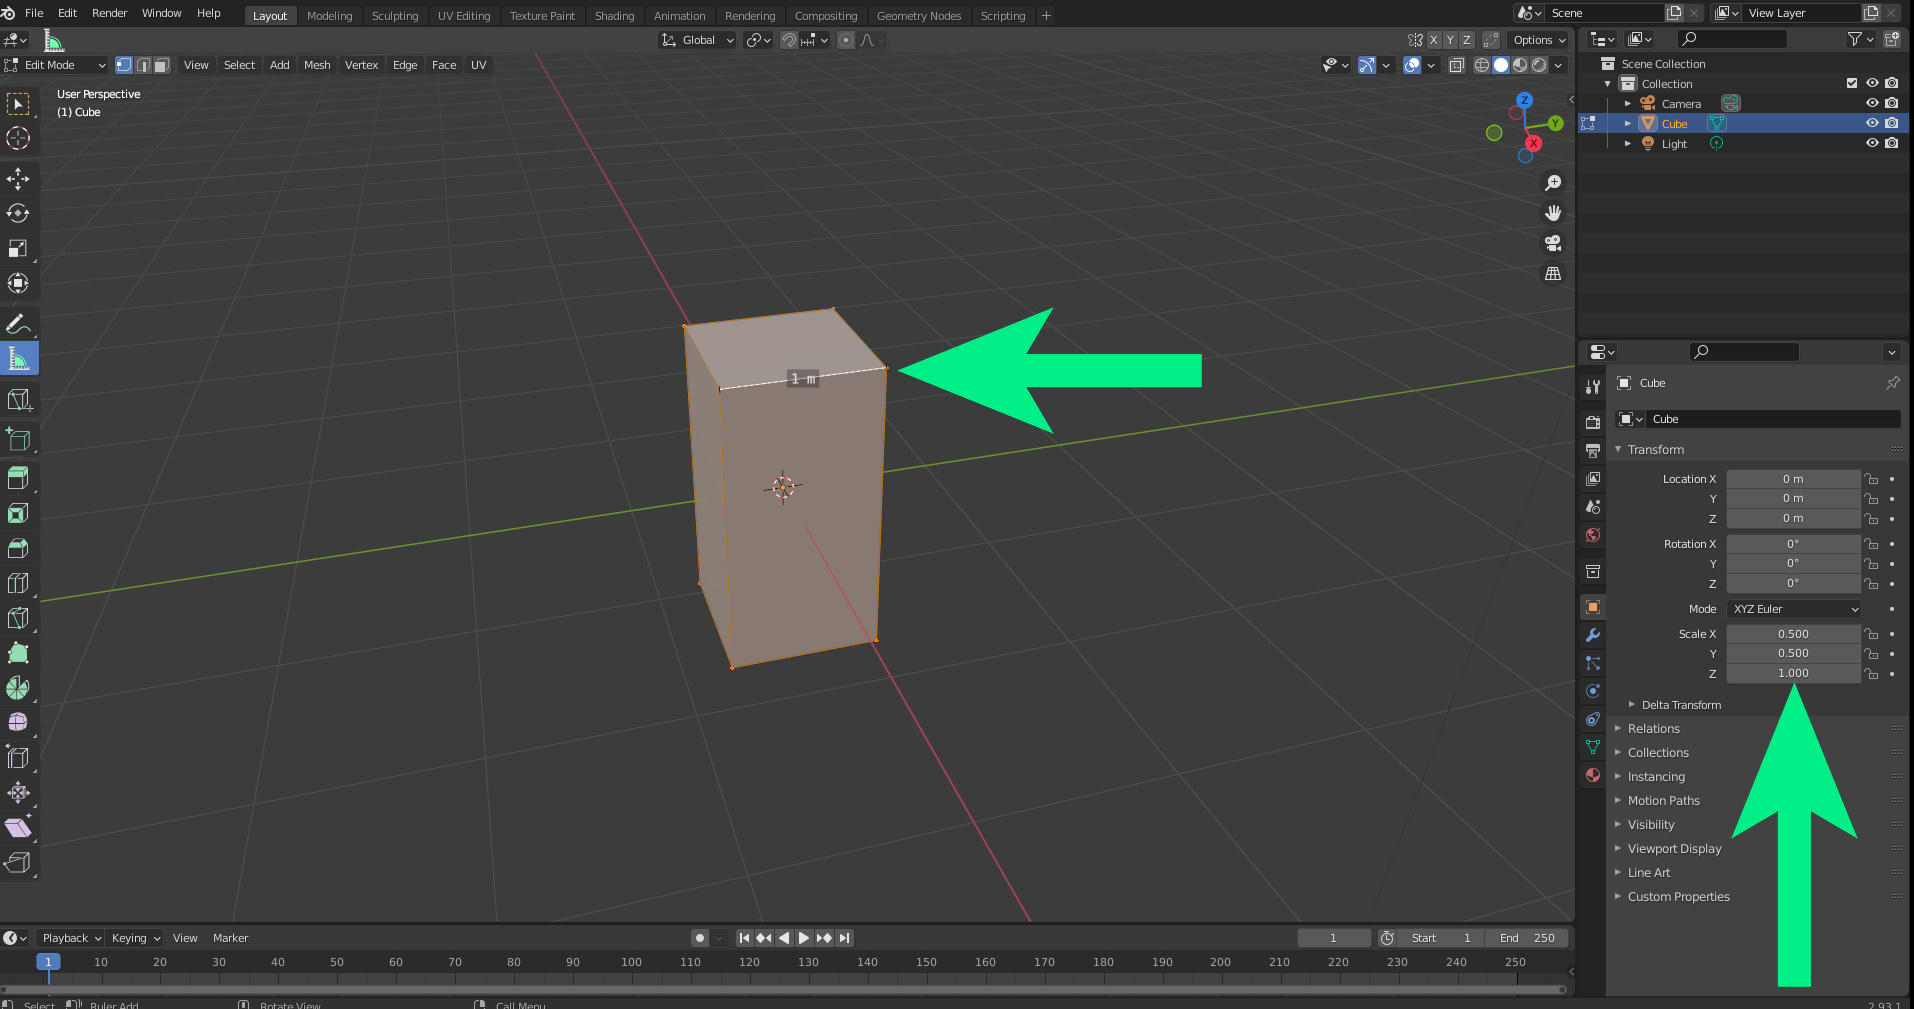Expand the Delta Transform panel

coord(1680,705)
